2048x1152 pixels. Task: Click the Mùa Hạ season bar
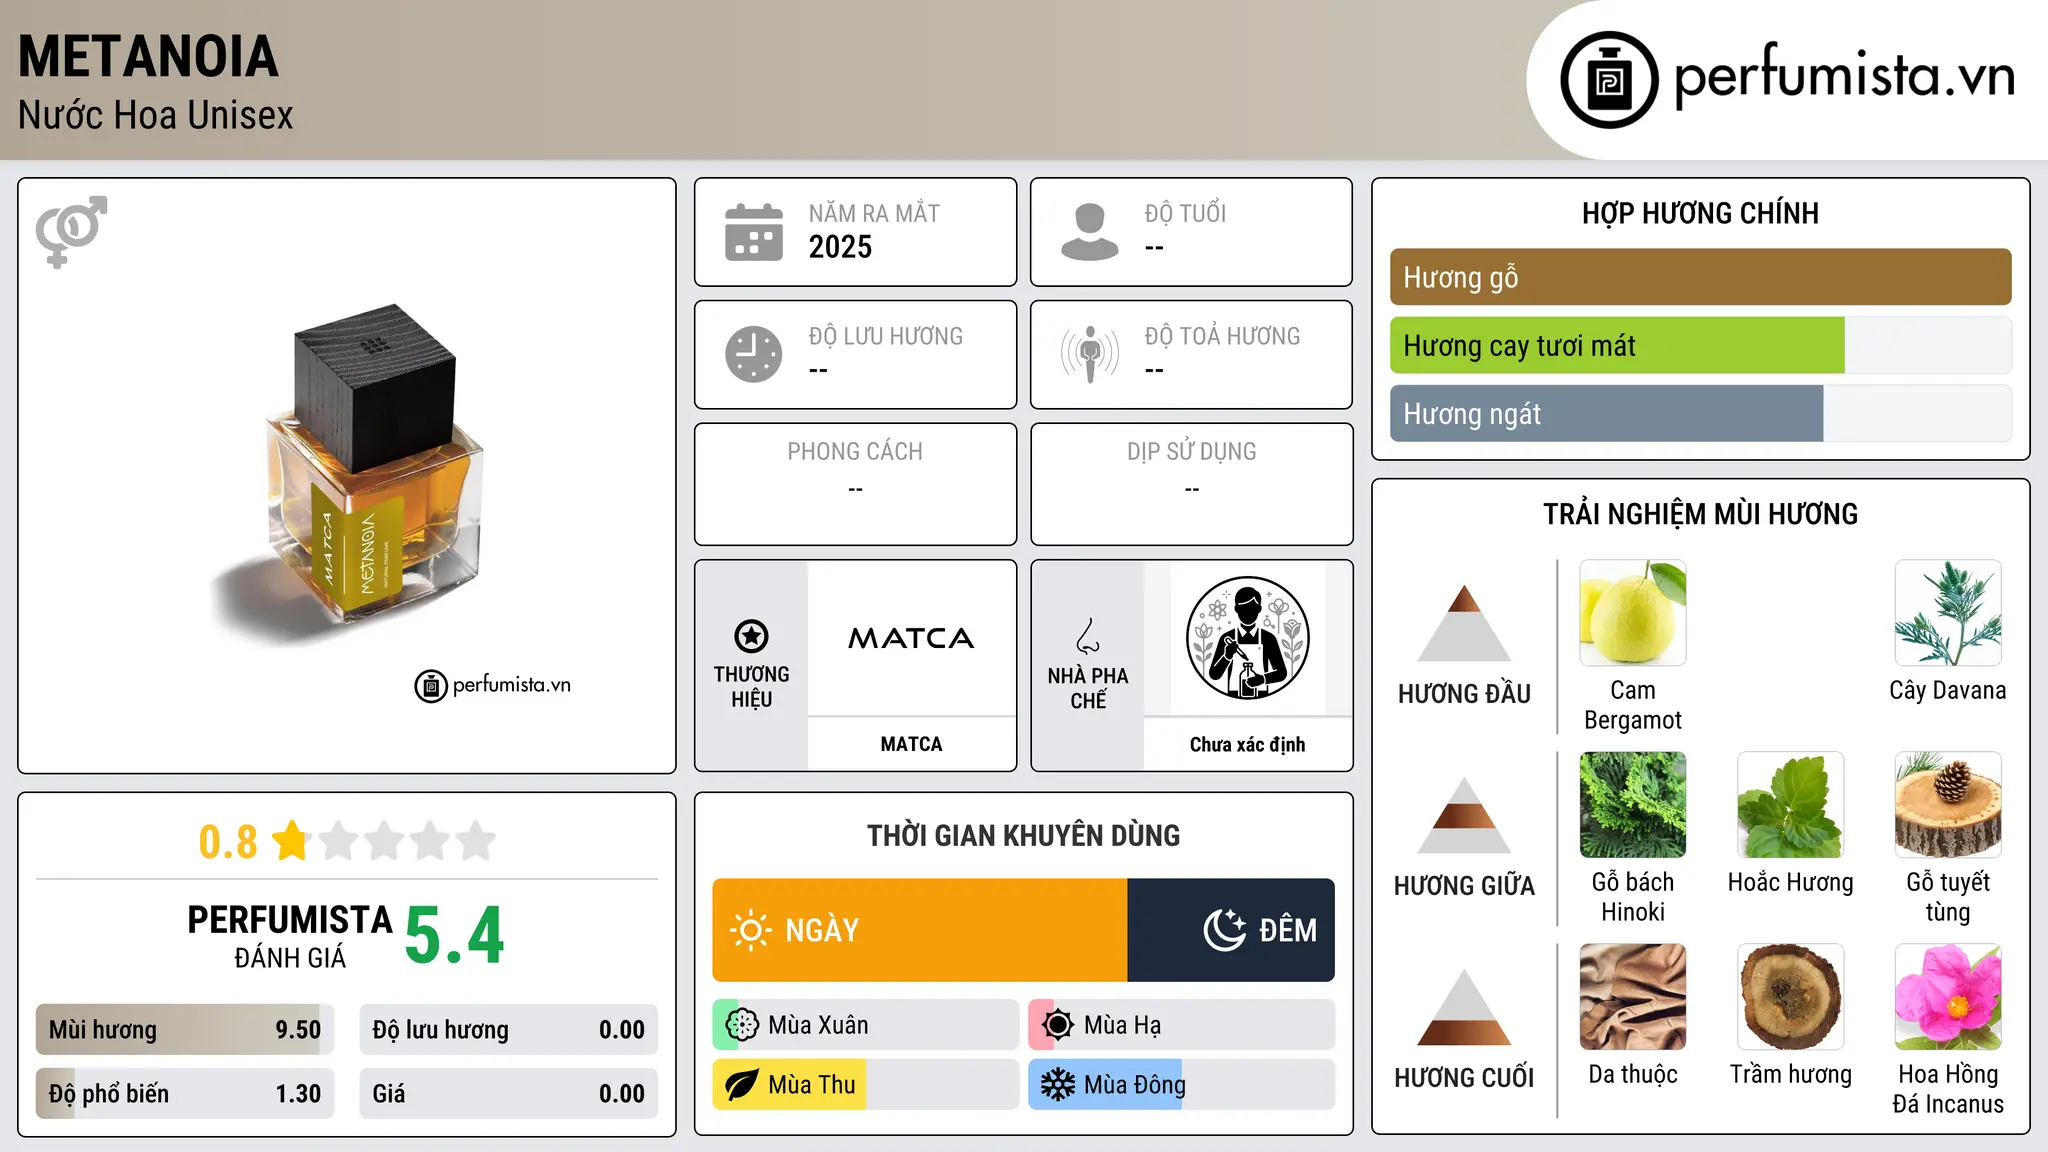[x=1182, y=1025]
